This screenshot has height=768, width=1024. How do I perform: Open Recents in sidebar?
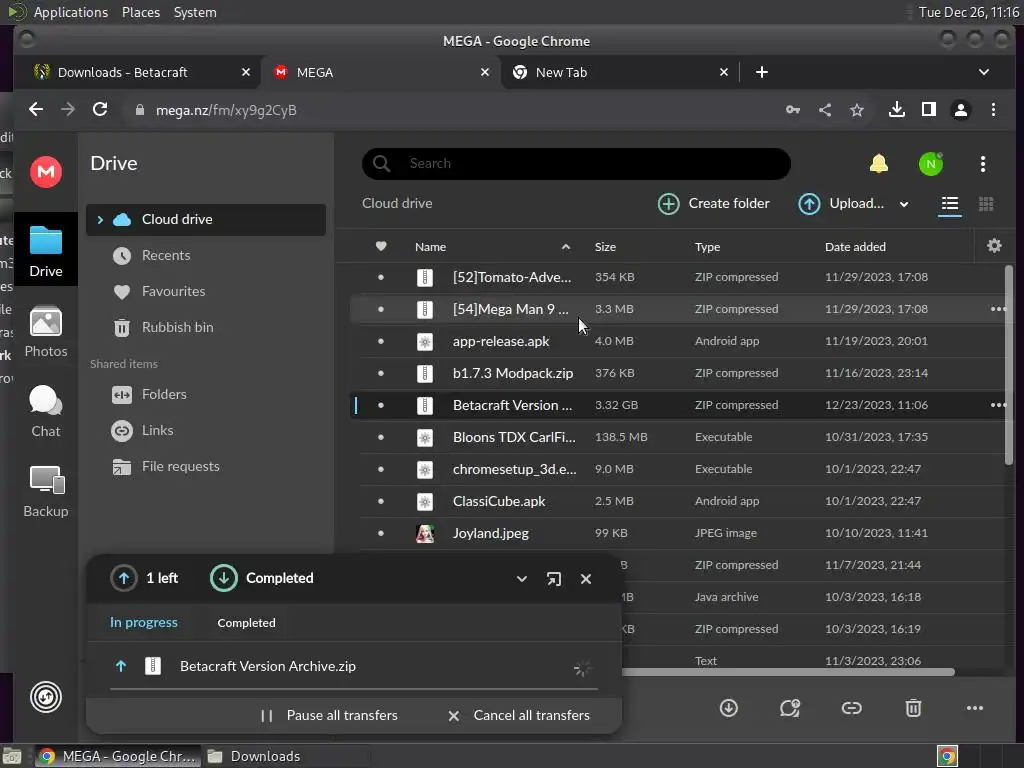pyautogui.click(x=206, y=255)
